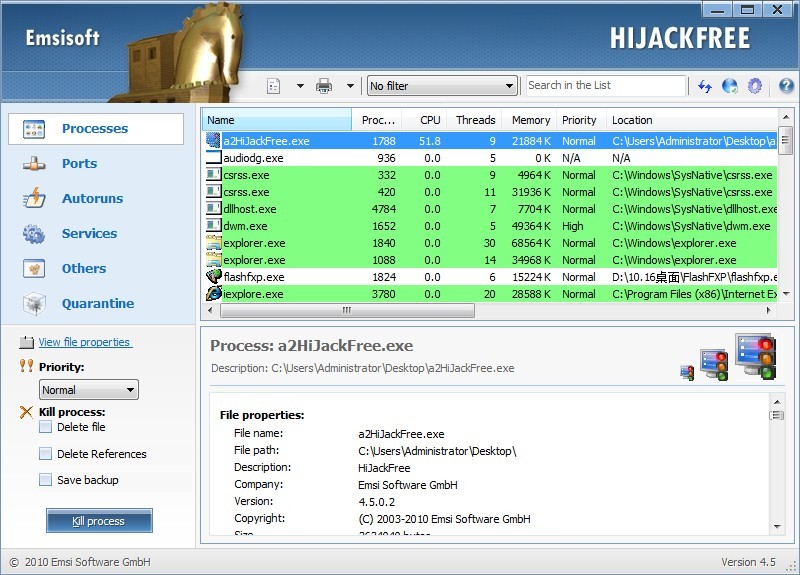Switch to the Autoruns section
The width and height of the screenshot is (800, 575).
point(92,198)
